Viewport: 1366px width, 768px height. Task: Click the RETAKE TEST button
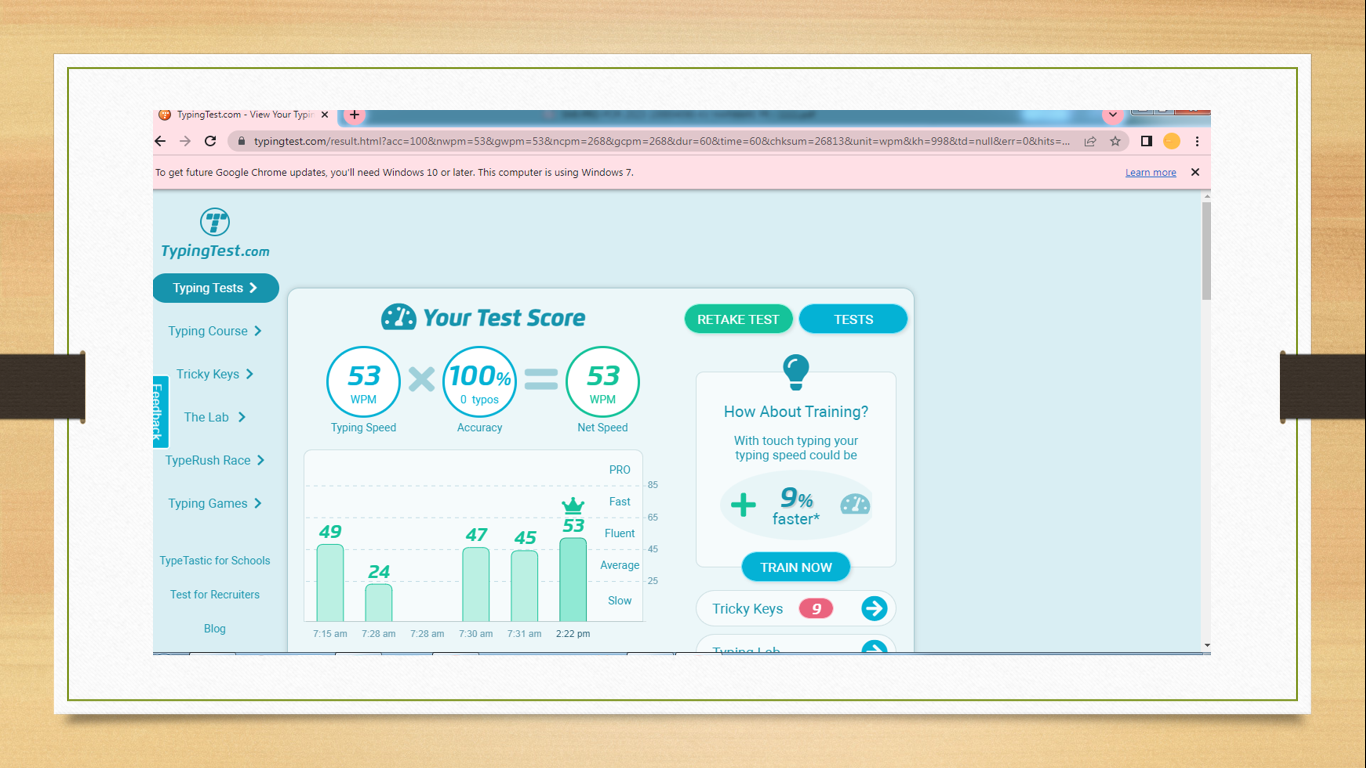pos(738,319)
